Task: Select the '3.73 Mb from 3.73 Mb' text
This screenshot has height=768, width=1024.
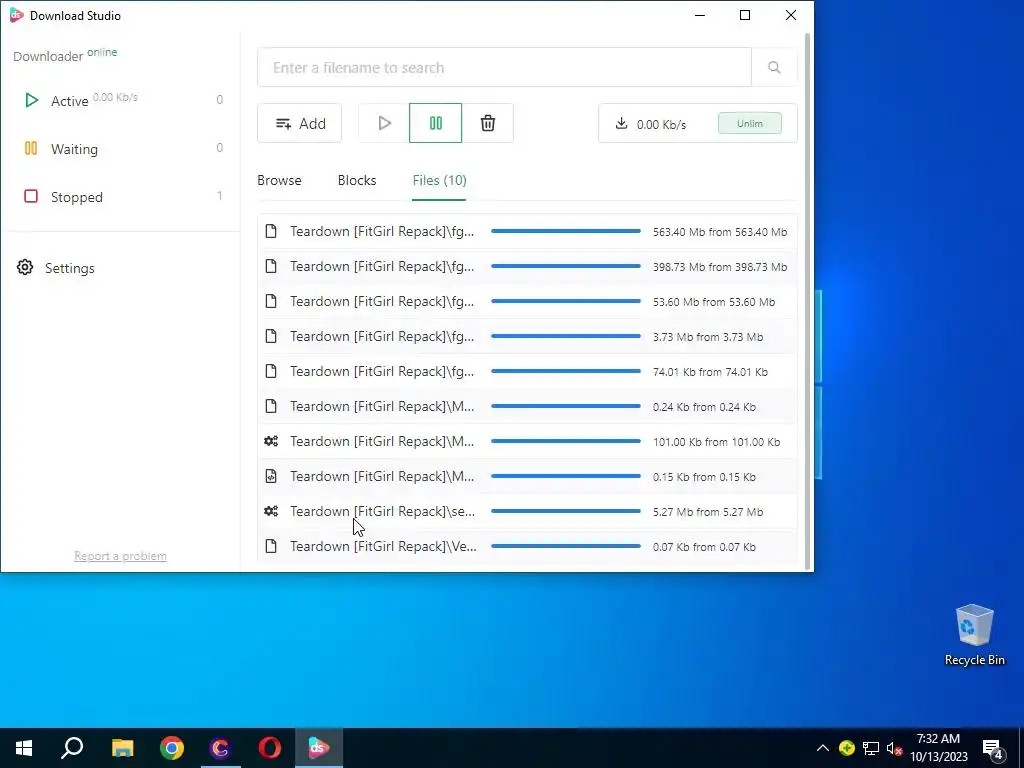Action: 708,337
